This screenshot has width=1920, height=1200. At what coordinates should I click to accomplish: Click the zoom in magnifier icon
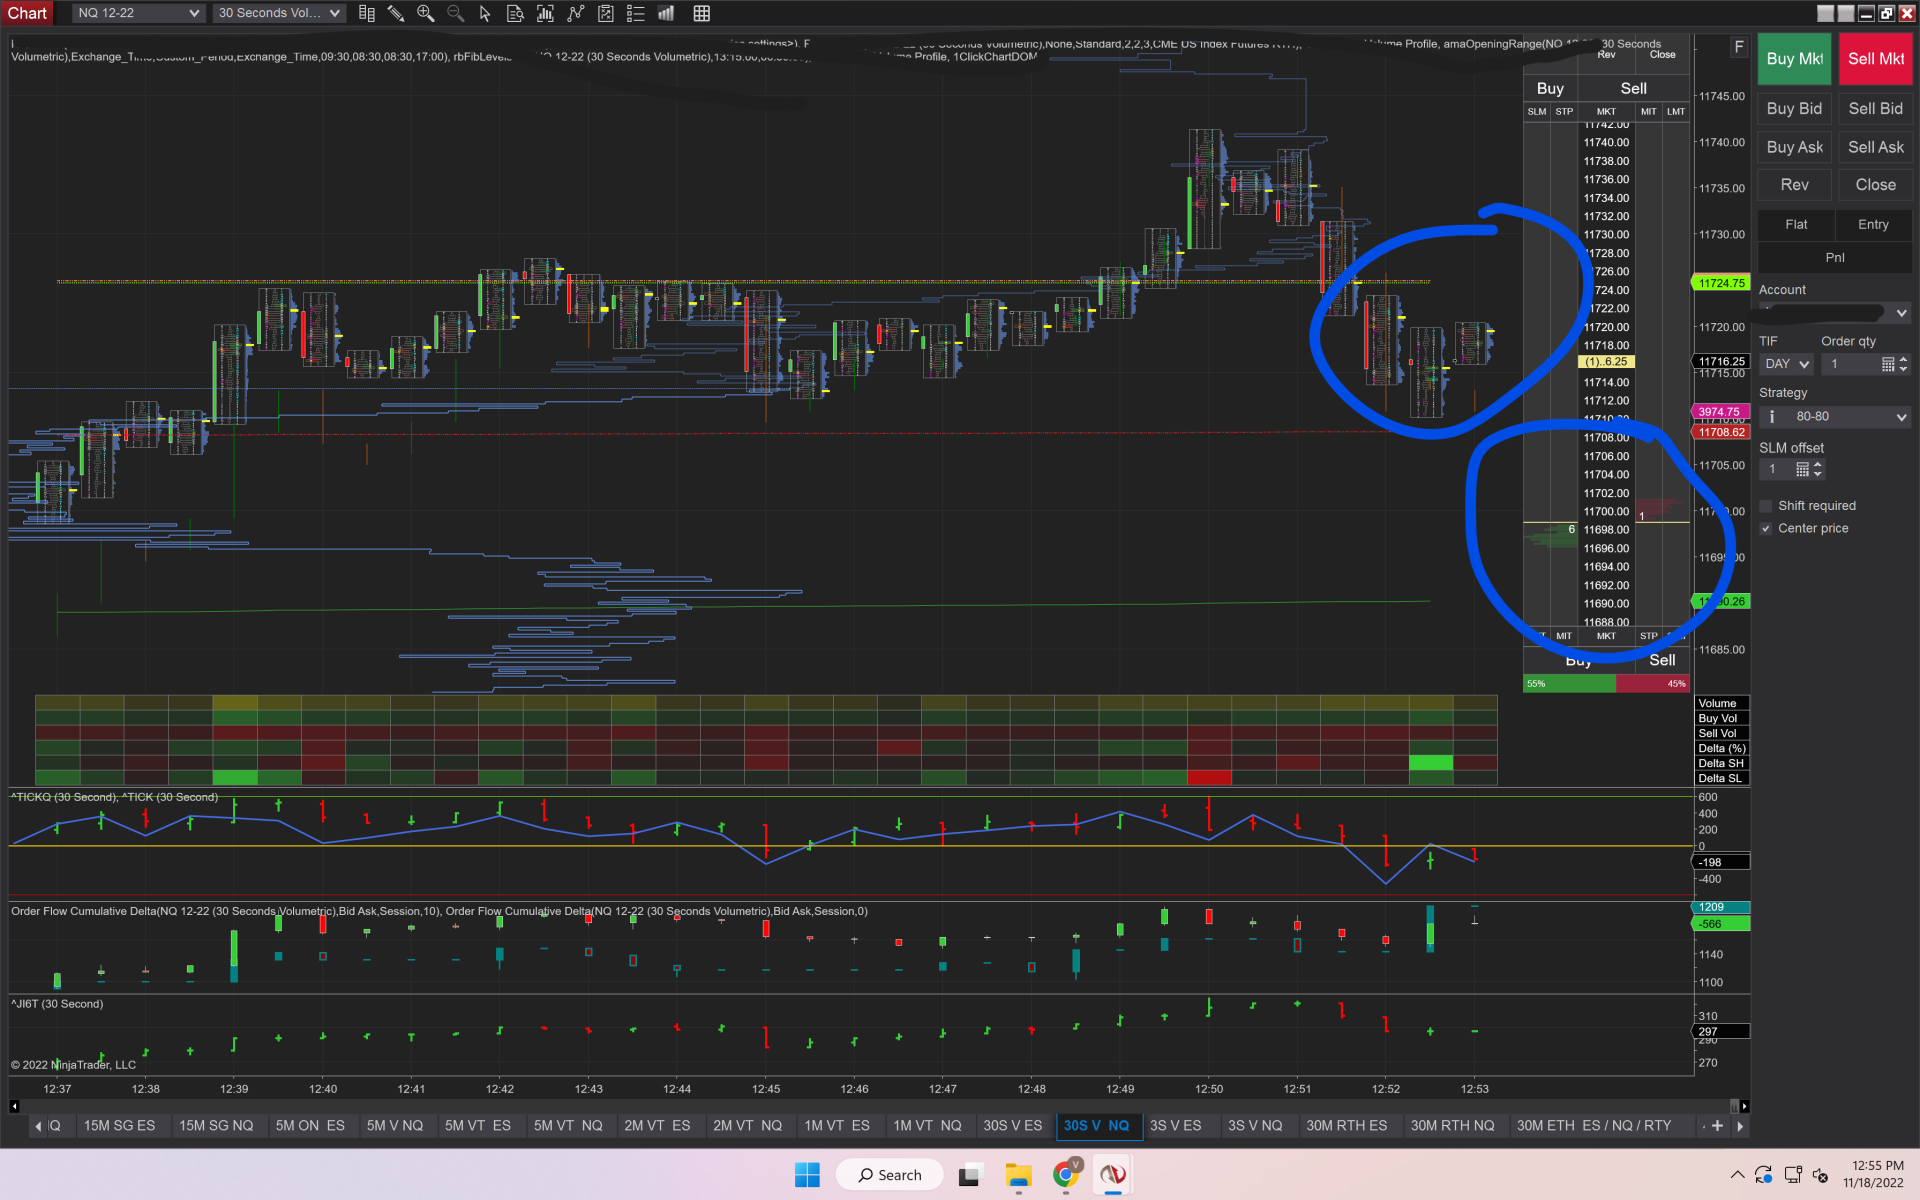[426, 14]
